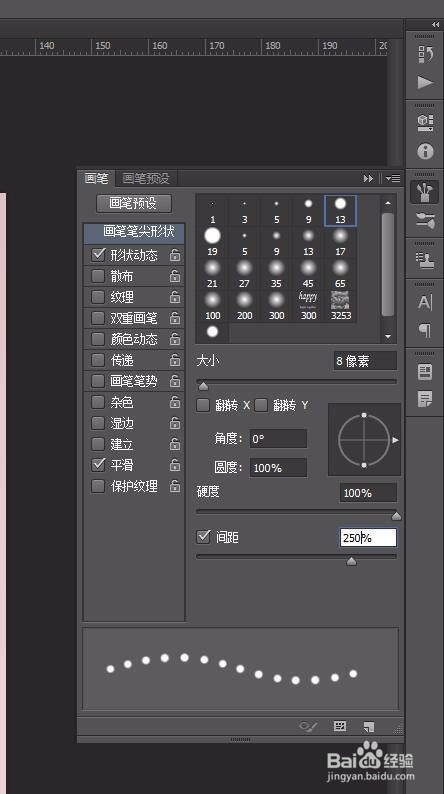Click the lock icon beside 纹理

coord(175,297)
